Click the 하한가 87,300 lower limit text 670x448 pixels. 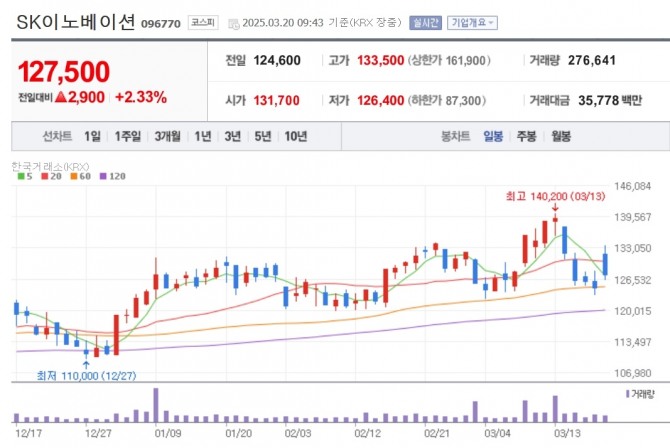pos(447,100)
